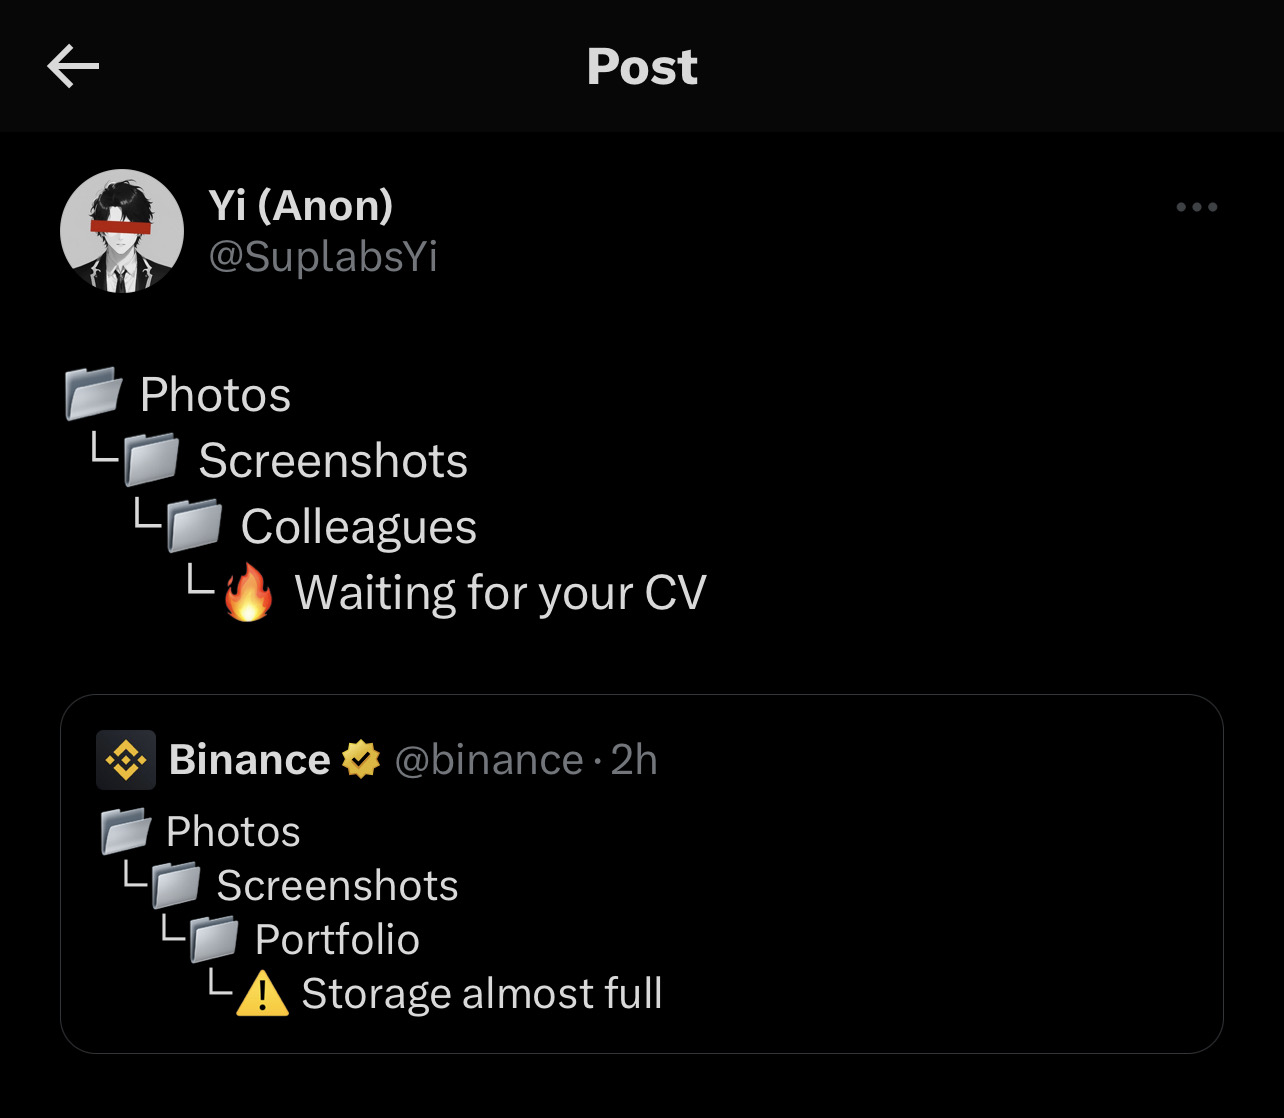Click the @binance handle
Viewport: 1284px width, 1118px height.
click(x=489, y=760)
